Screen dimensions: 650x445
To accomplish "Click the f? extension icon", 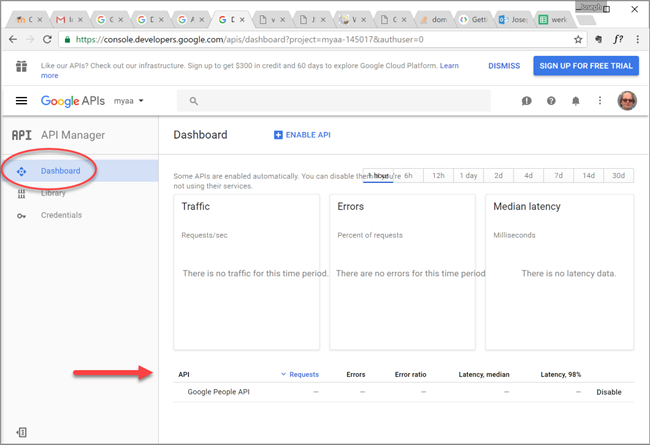I will tap(618, 39).
